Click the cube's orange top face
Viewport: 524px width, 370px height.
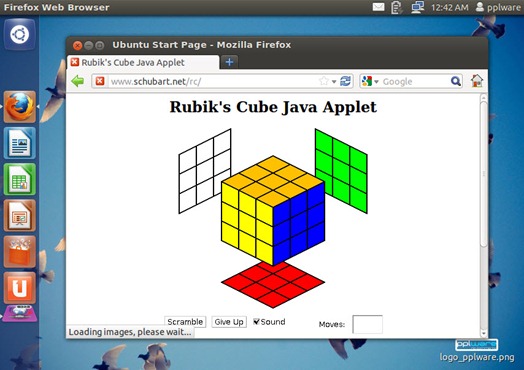point(273,180)
